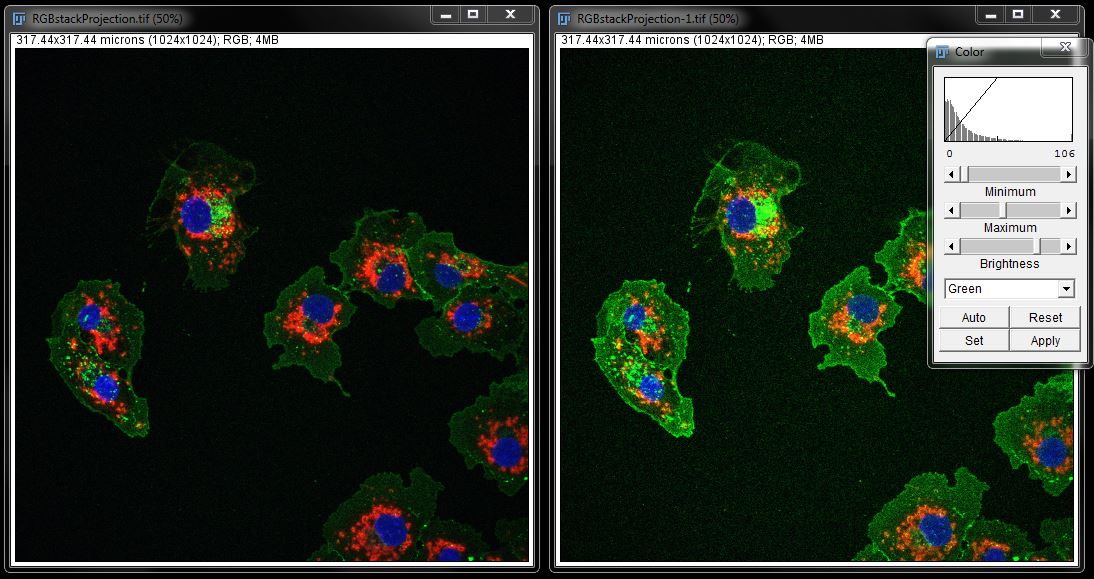Open the Green channel dropdown
This screenshot has width=1094, height=579.
pos(1066,289)
